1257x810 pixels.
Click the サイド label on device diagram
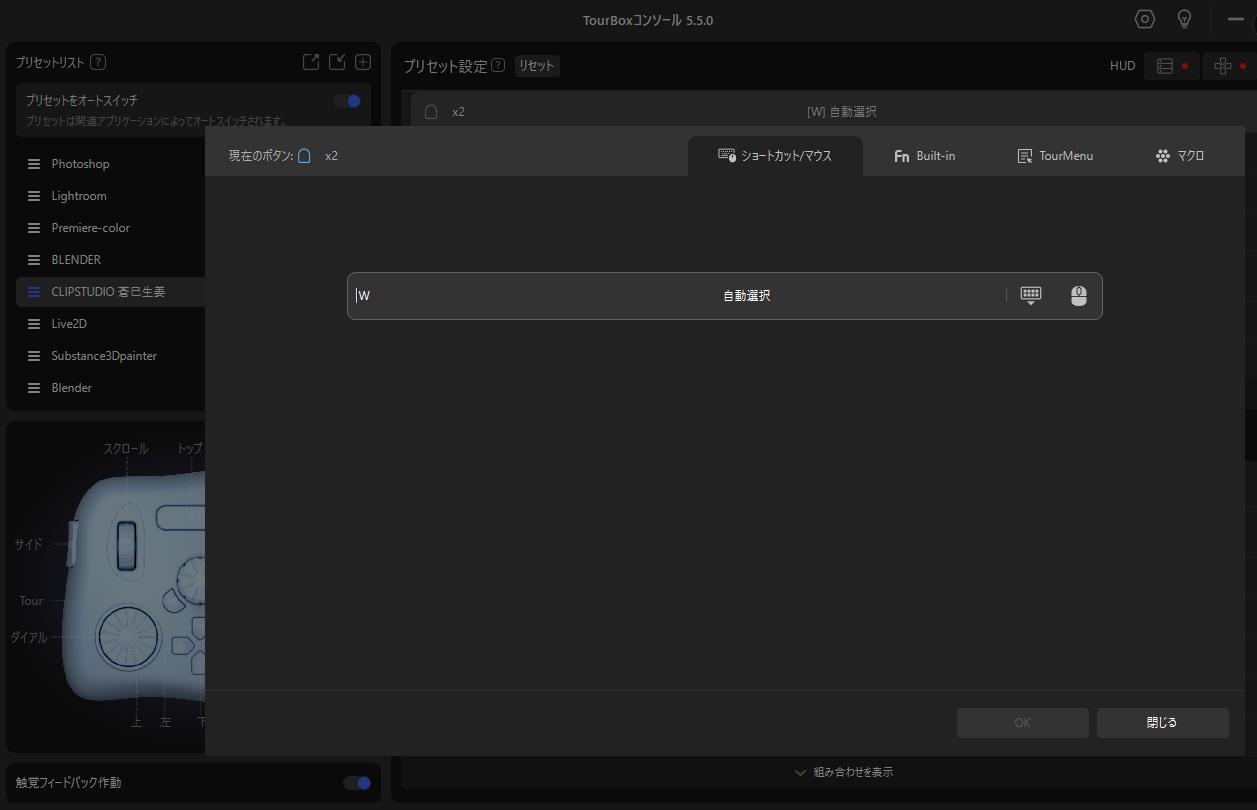click(x=28, y=545)
